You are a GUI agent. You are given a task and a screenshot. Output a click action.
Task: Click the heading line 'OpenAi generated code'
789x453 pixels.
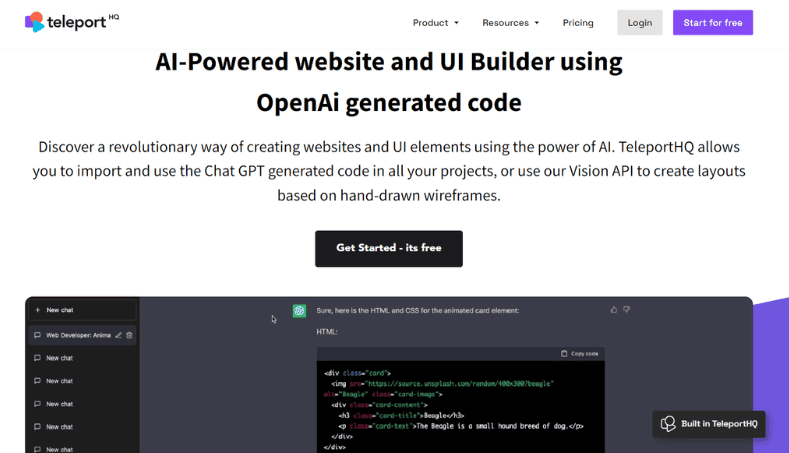click(388, 103)
